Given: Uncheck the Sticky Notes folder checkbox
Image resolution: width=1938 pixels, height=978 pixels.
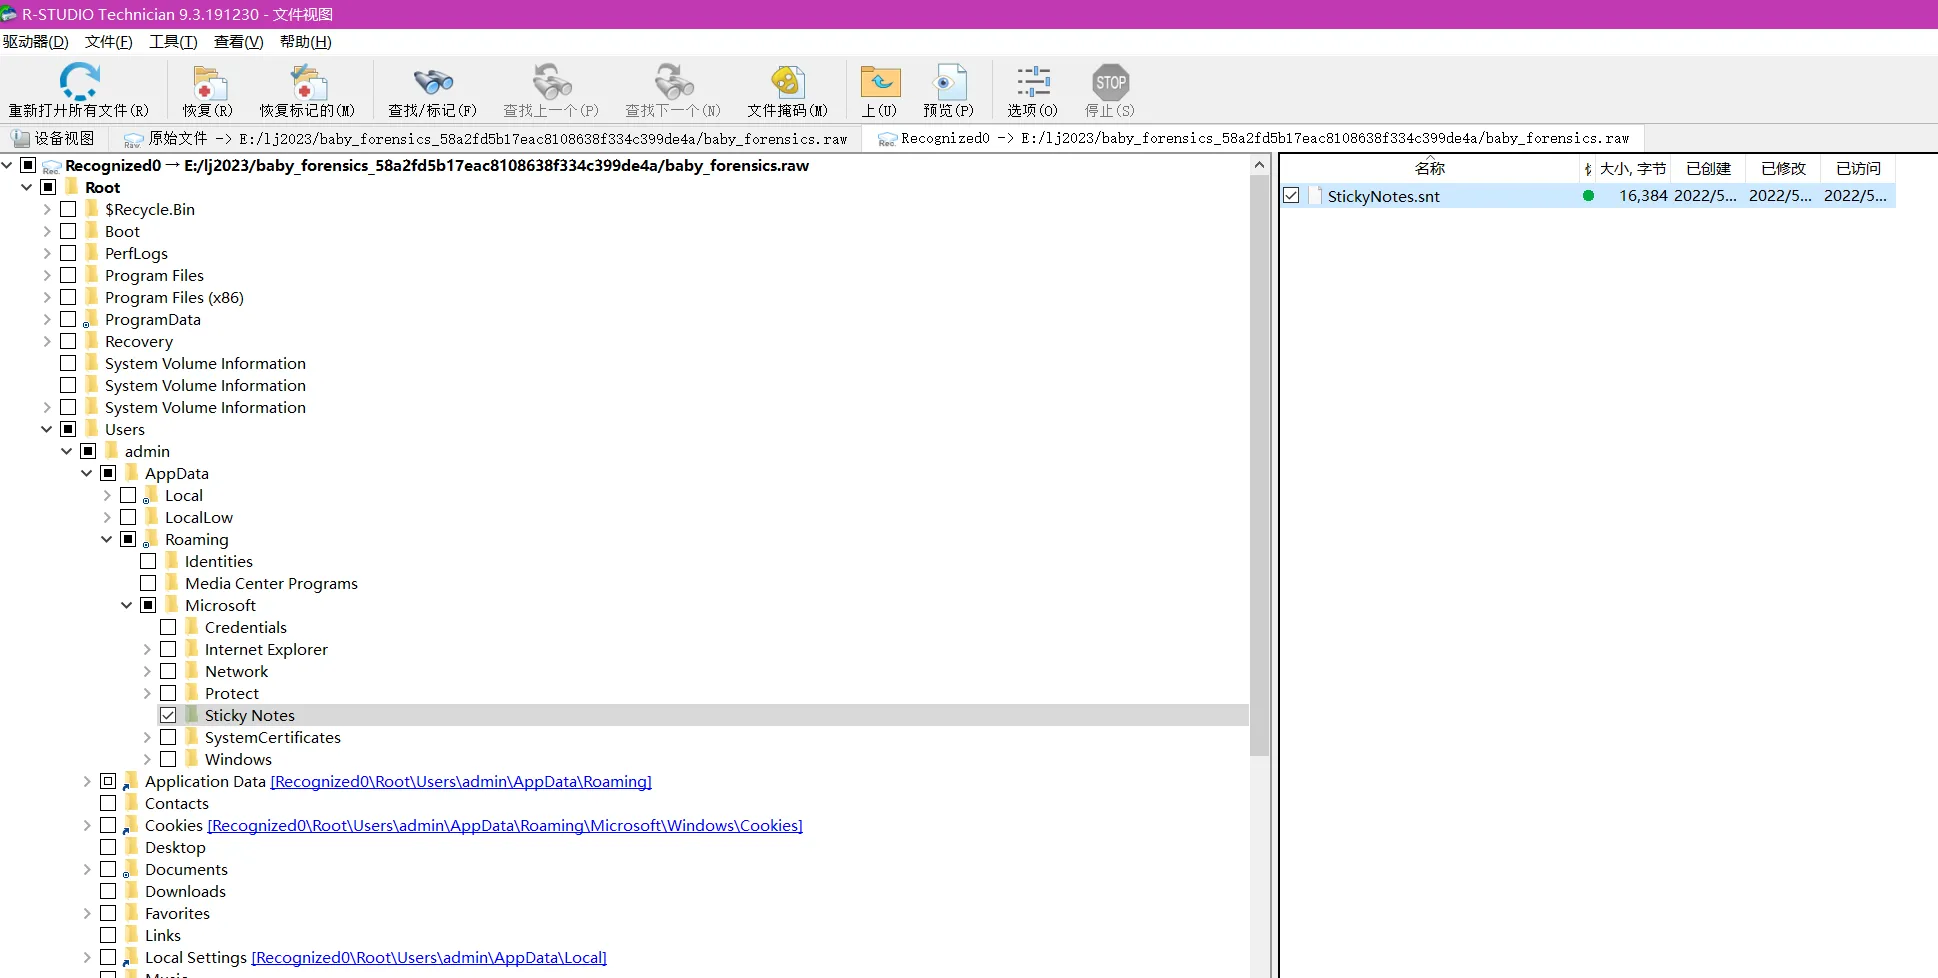Looking at the screenshot, I should click(x=168, y=715).
